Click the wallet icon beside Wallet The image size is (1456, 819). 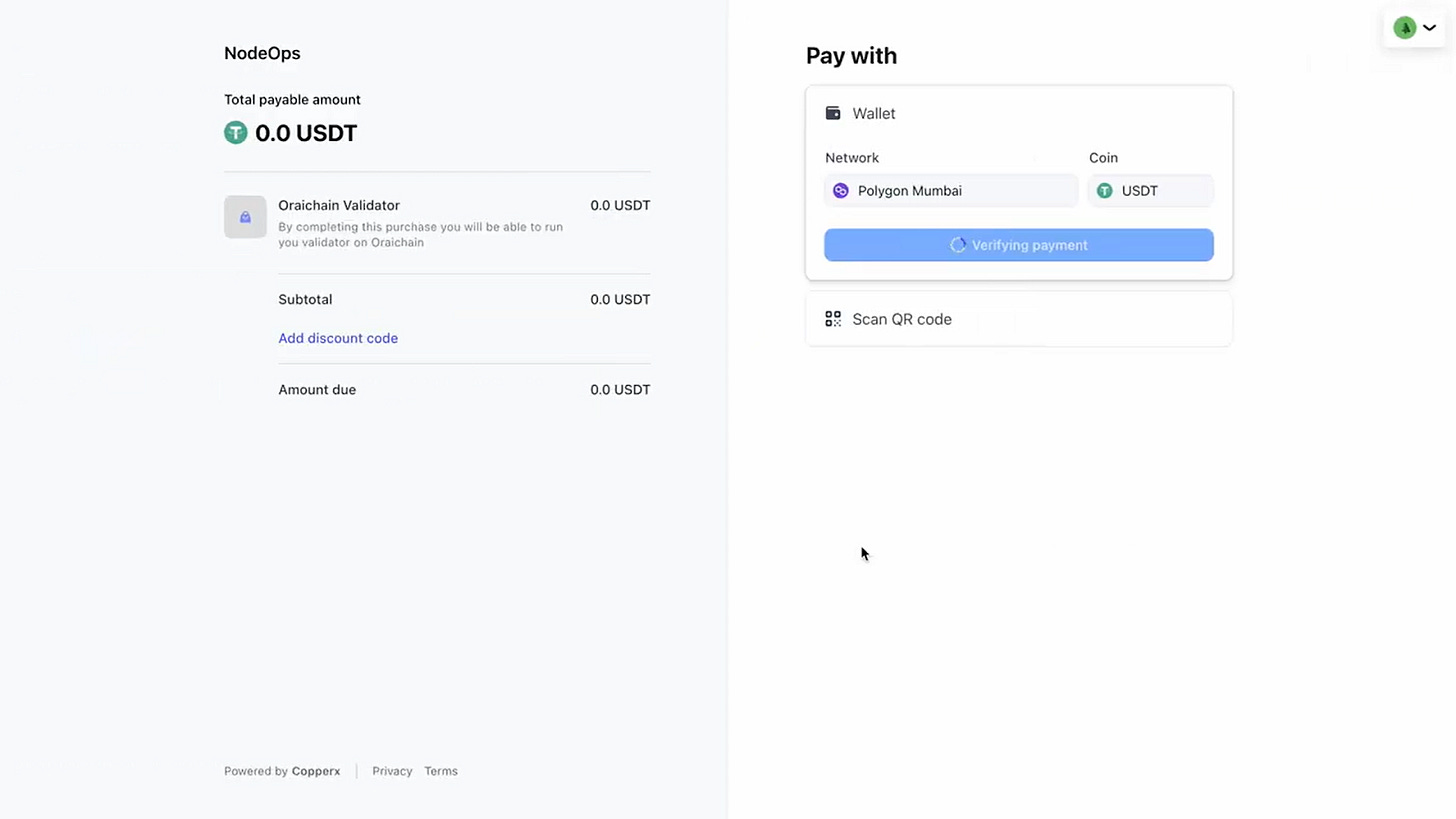(x=833, y=113)
